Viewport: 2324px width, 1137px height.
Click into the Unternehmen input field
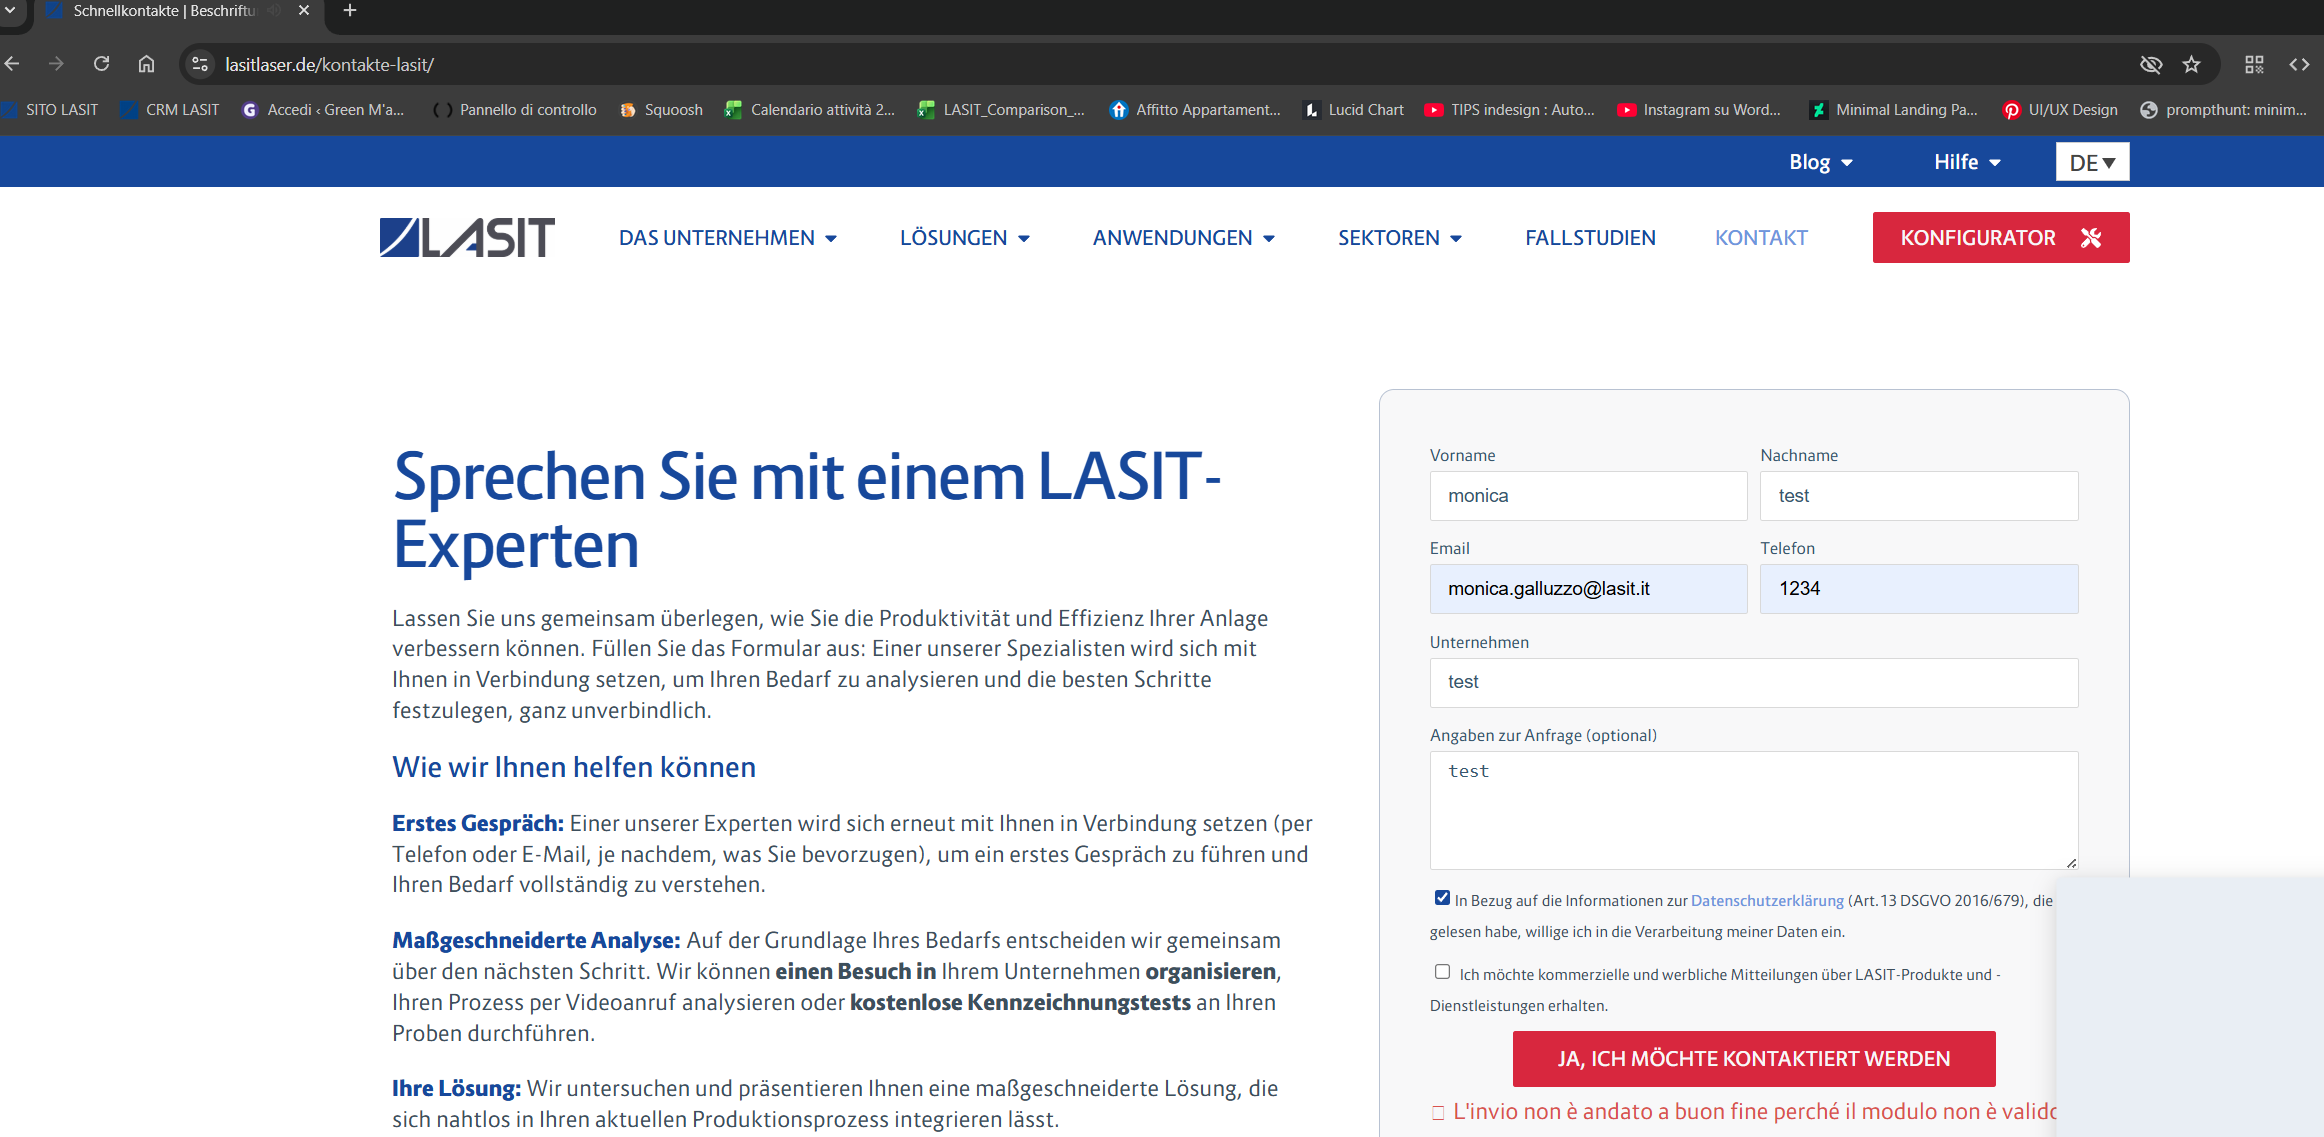coord(1753,683)
